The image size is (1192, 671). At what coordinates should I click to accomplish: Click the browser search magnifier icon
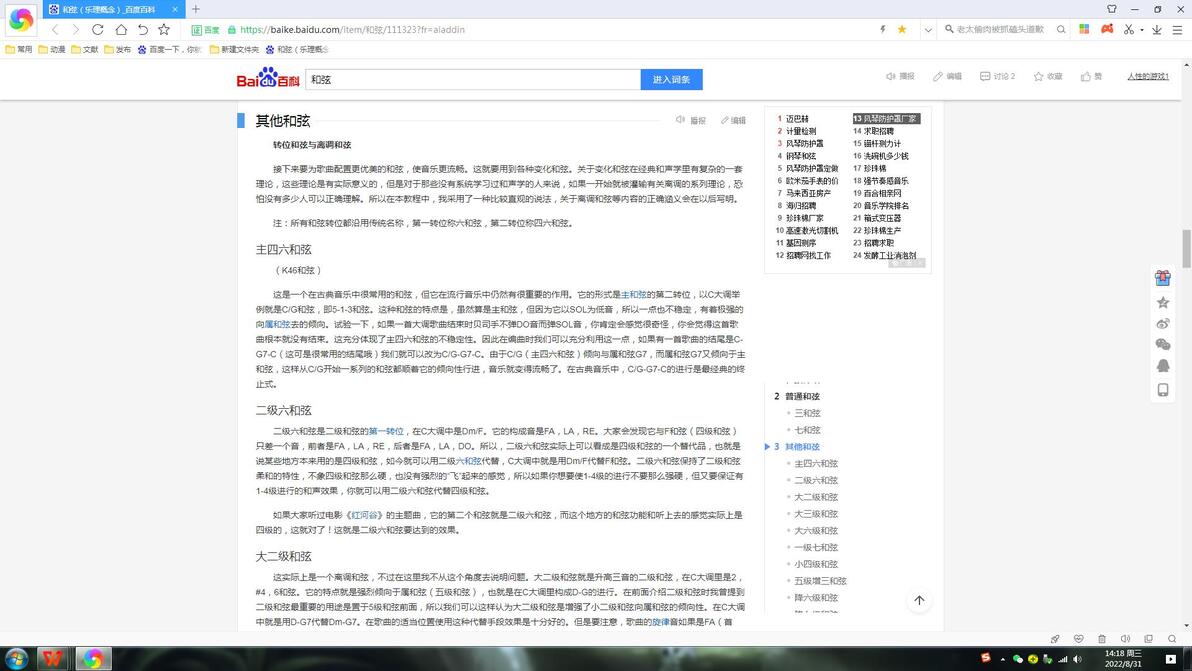coord(1061,30)
